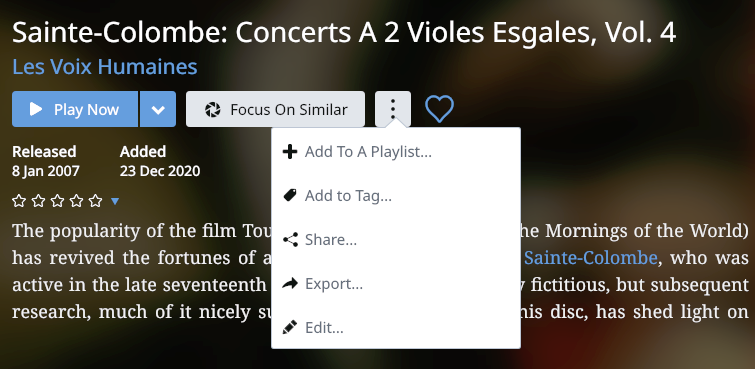755x369 pixels.
Task: Rate the album with the fifth star
Action: 96,200
